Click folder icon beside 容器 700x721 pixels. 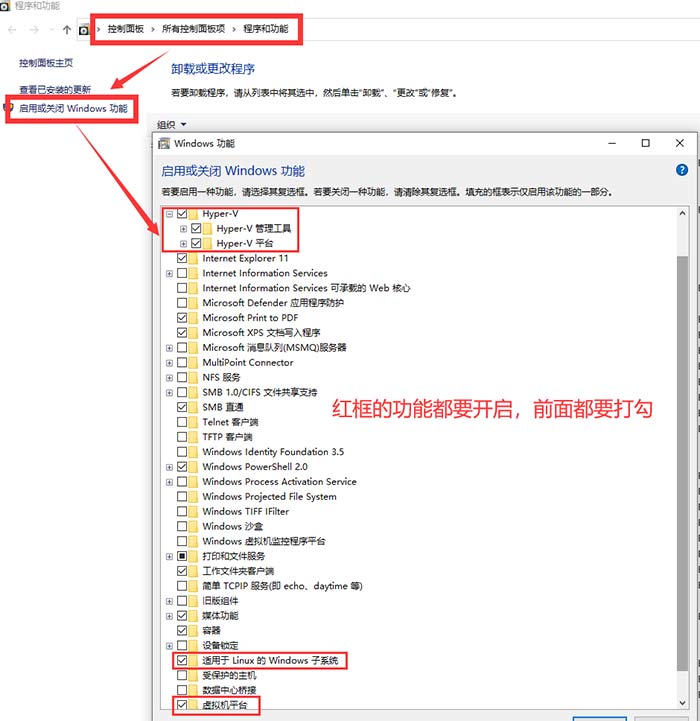(193, 630)
